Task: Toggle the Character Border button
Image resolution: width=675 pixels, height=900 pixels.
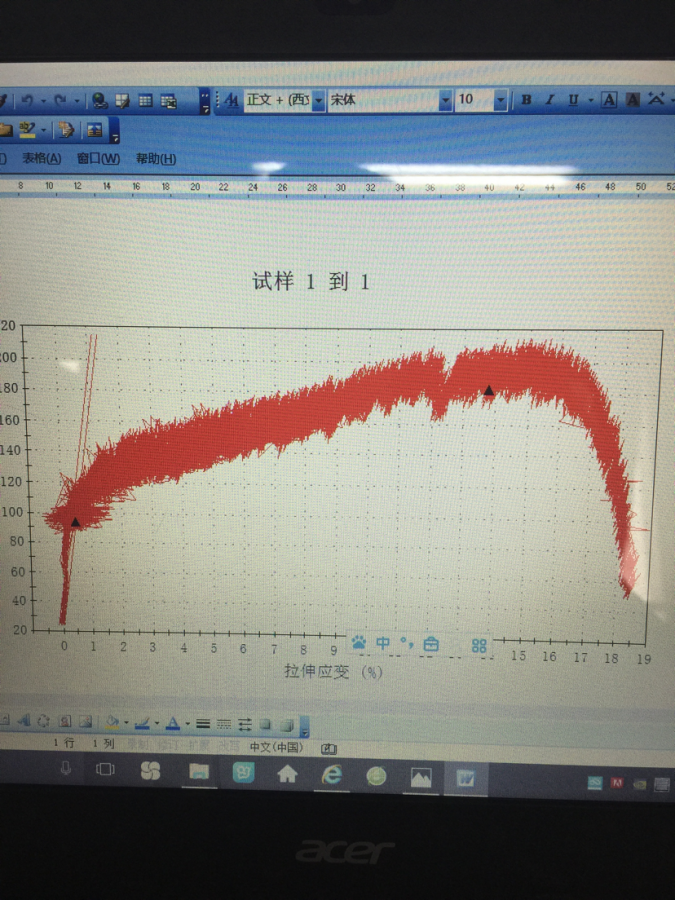Action: [x=609, y=100]
